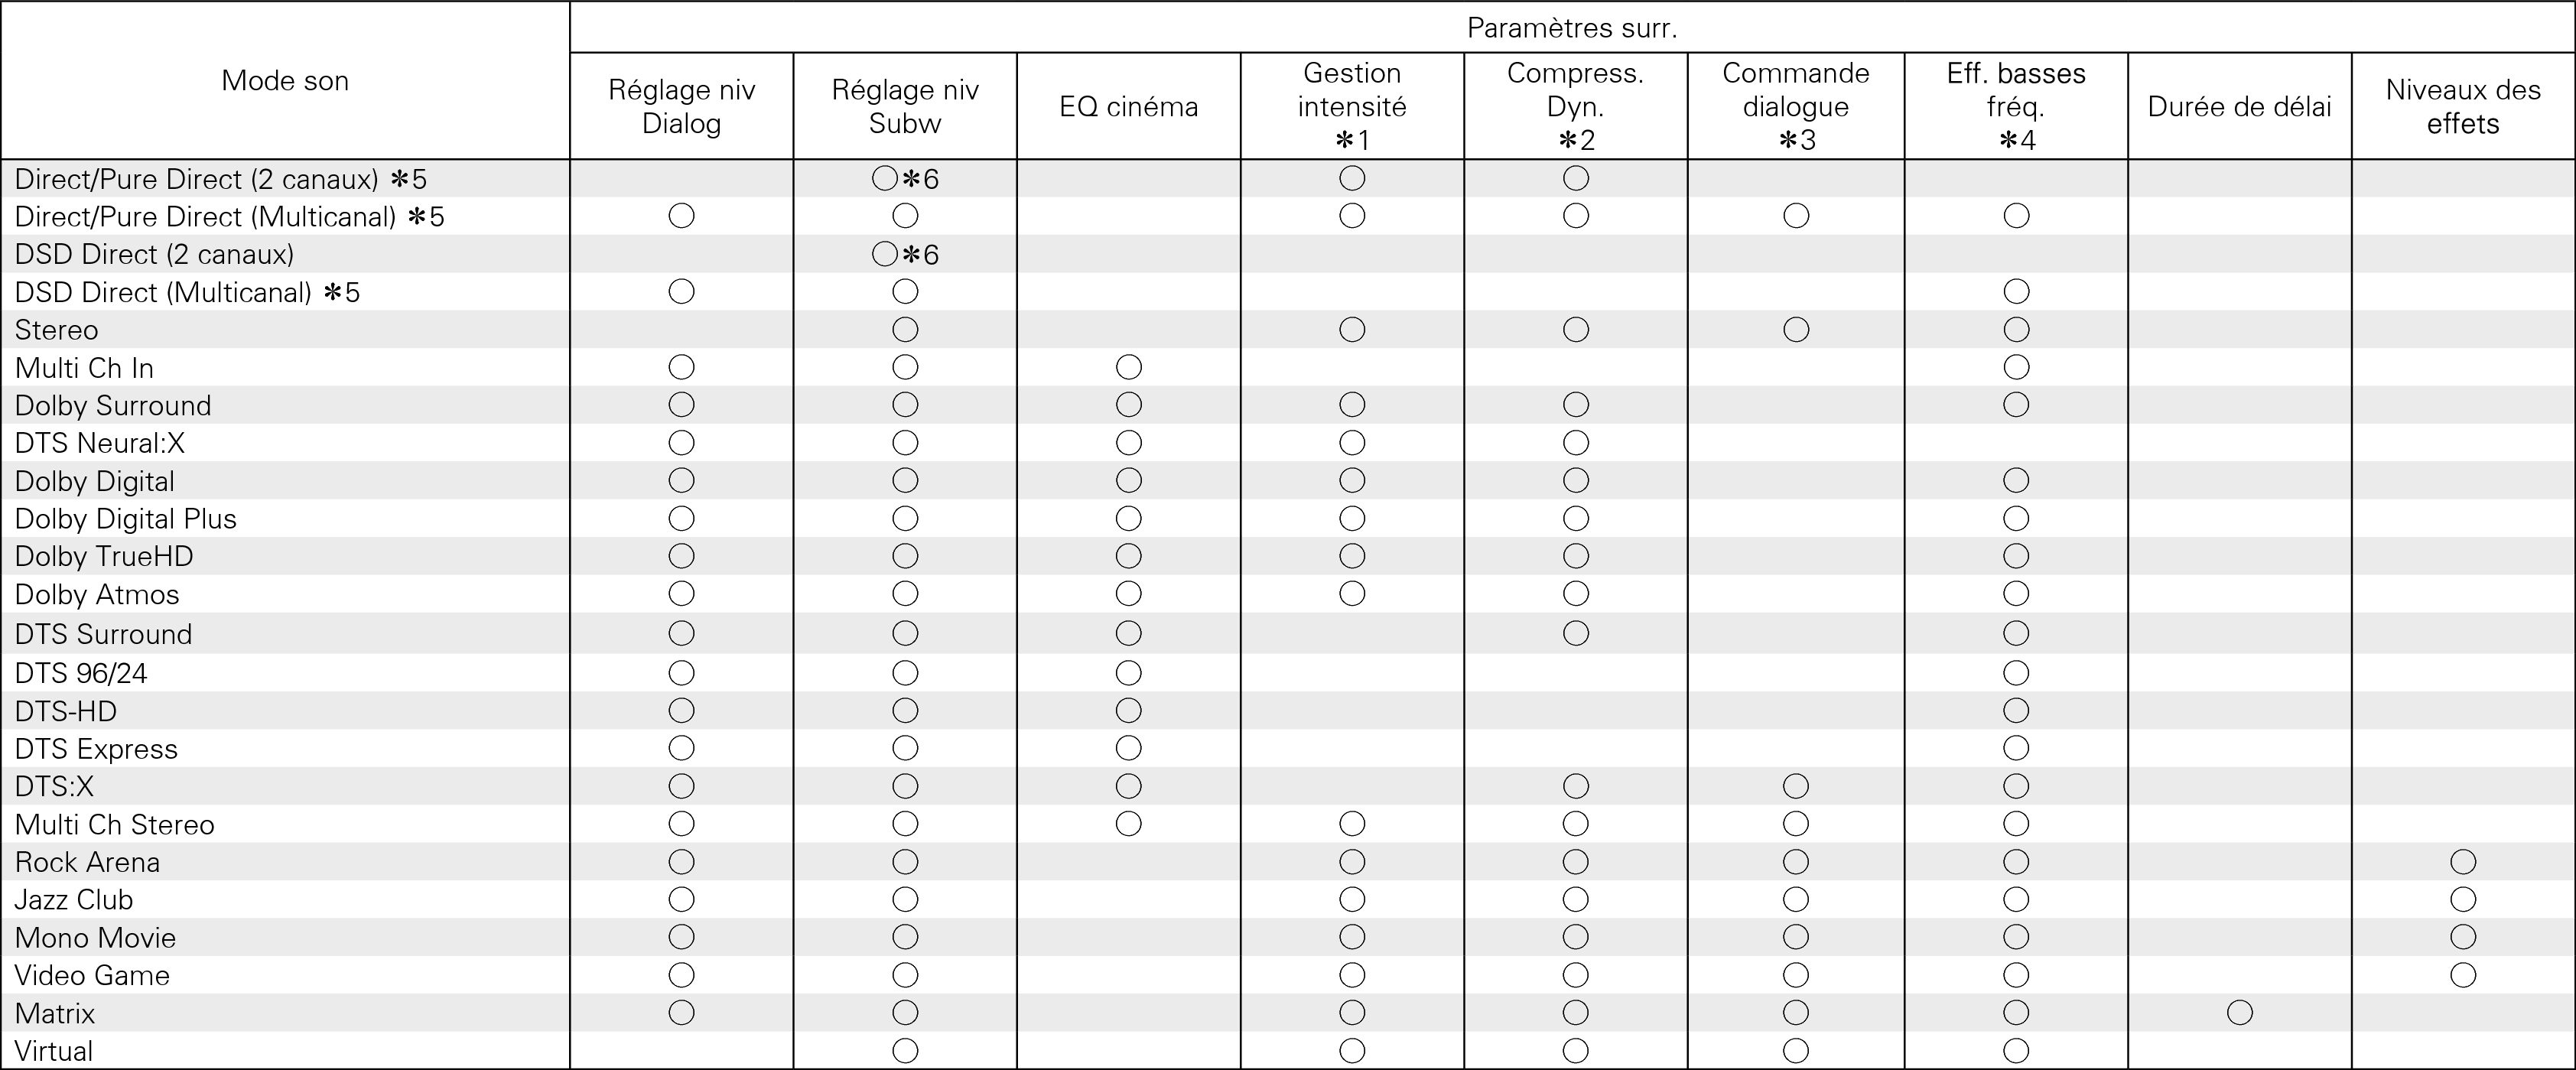This screenshot has width=2576, height=1070.
Task: Click the Paramètres surr. header
Action: (x=1572, y=28)
